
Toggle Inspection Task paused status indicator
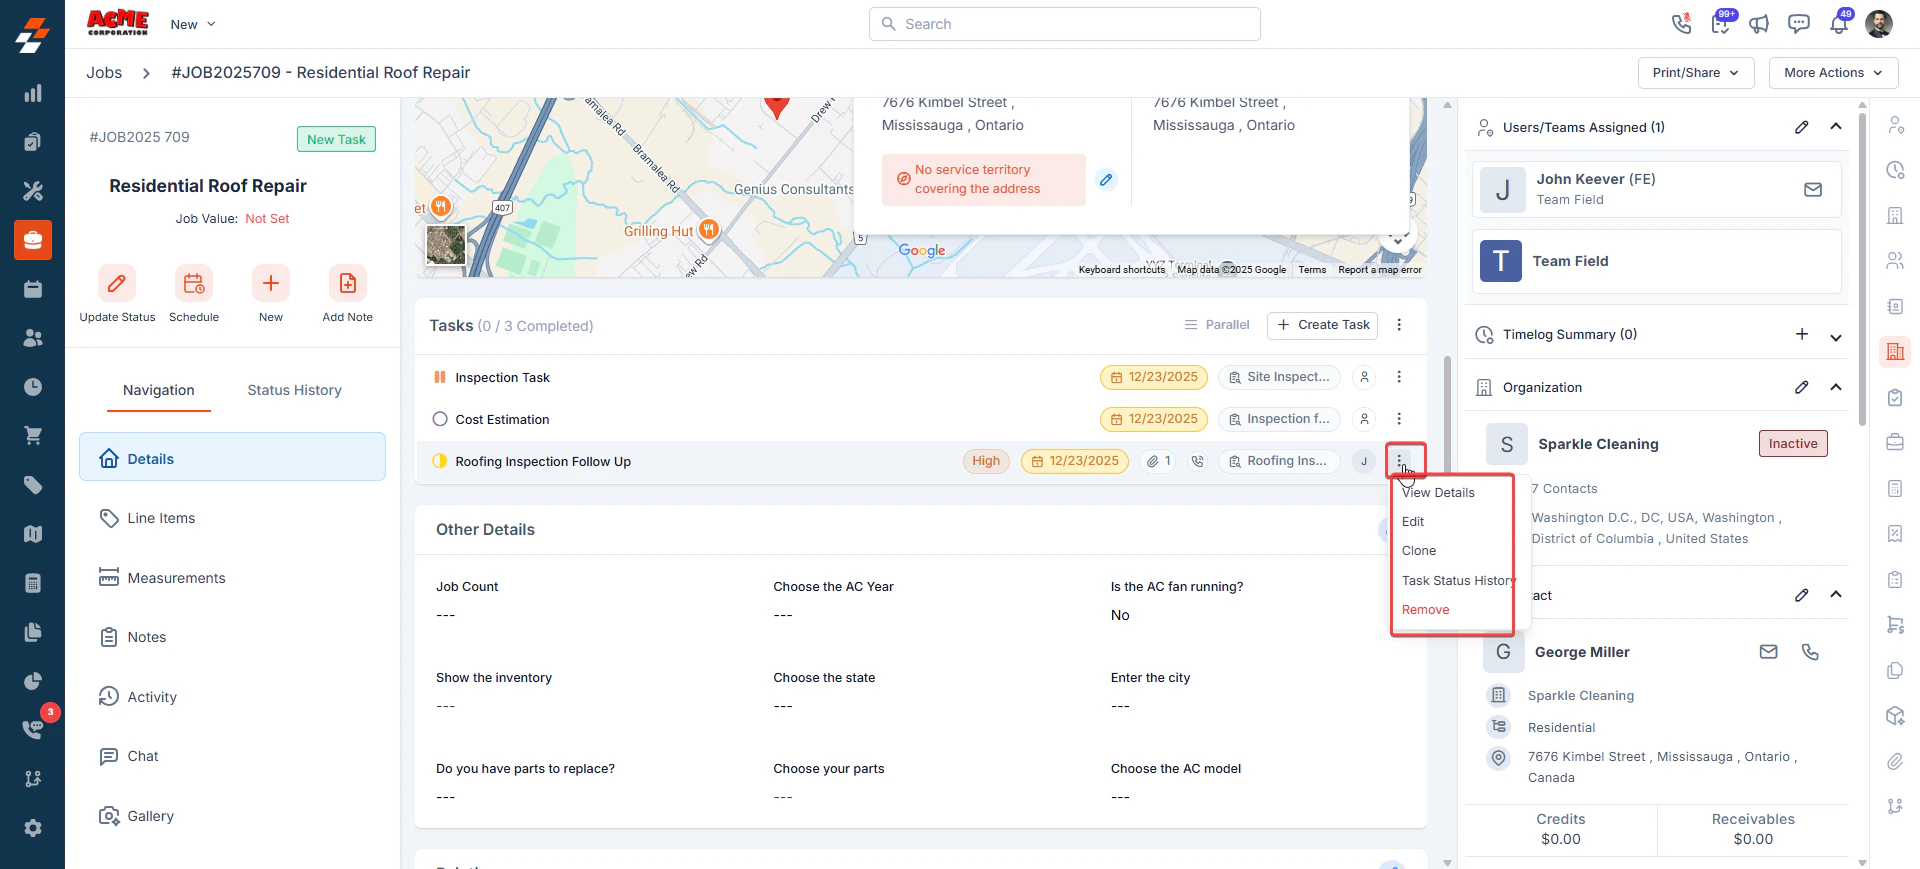coord(440,377)
